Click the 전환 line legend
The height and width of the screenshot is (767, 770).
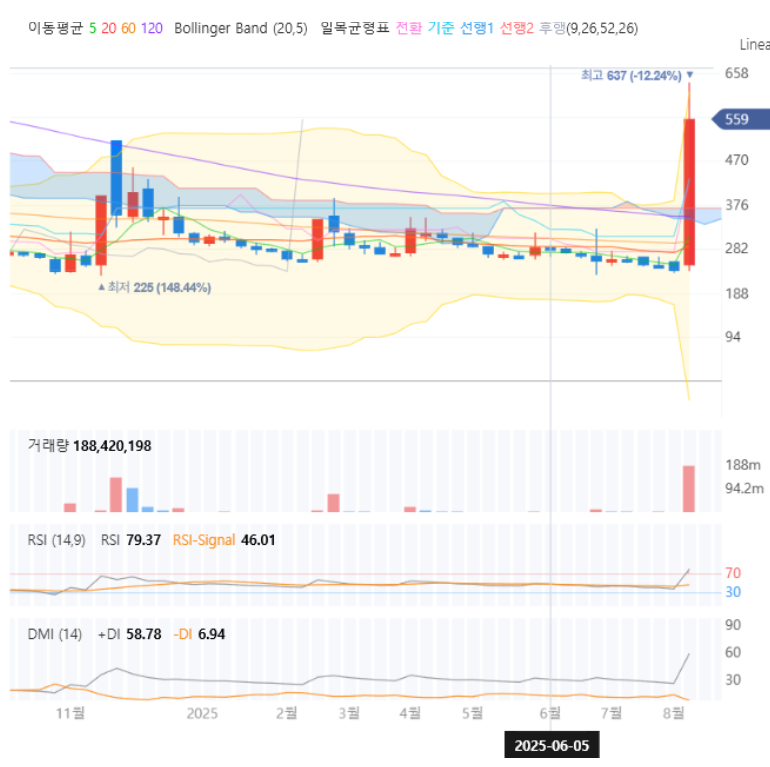(409, 28)
